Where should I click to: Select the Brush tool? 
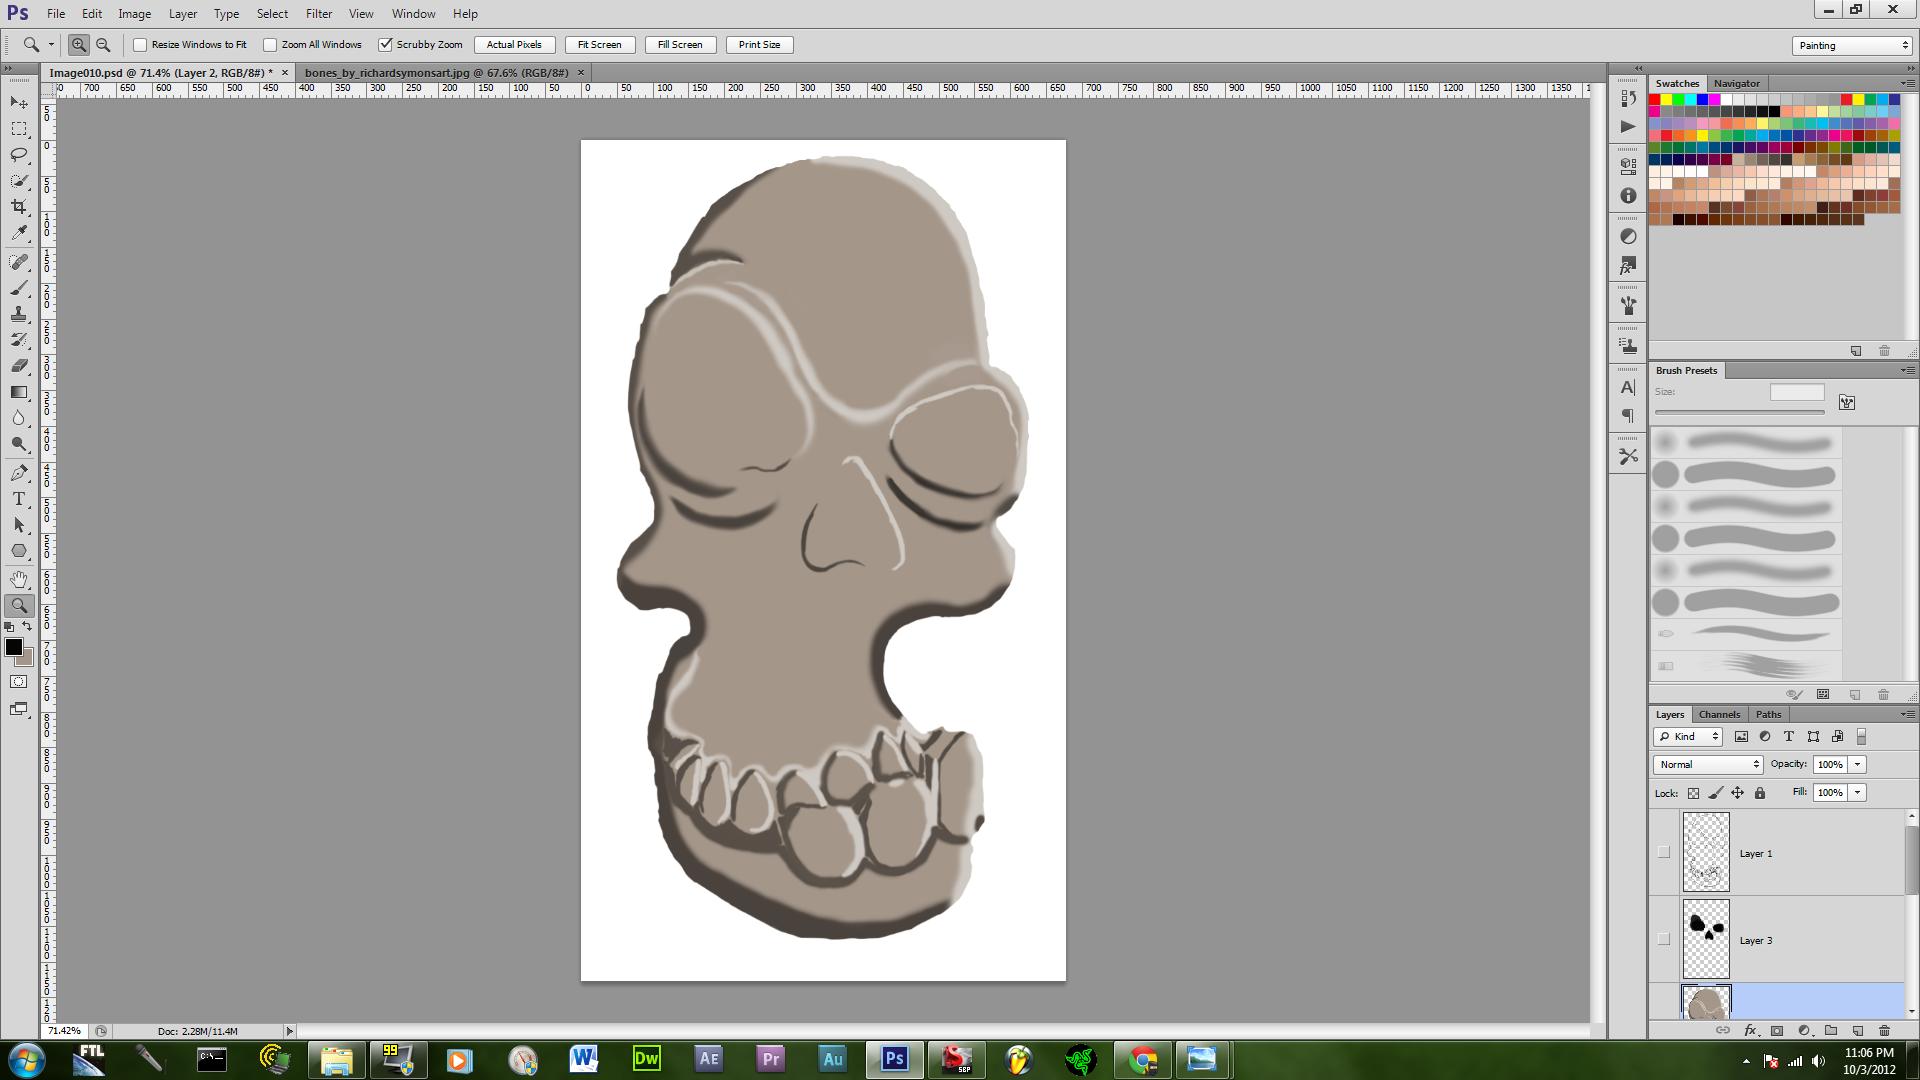point(19,288)
